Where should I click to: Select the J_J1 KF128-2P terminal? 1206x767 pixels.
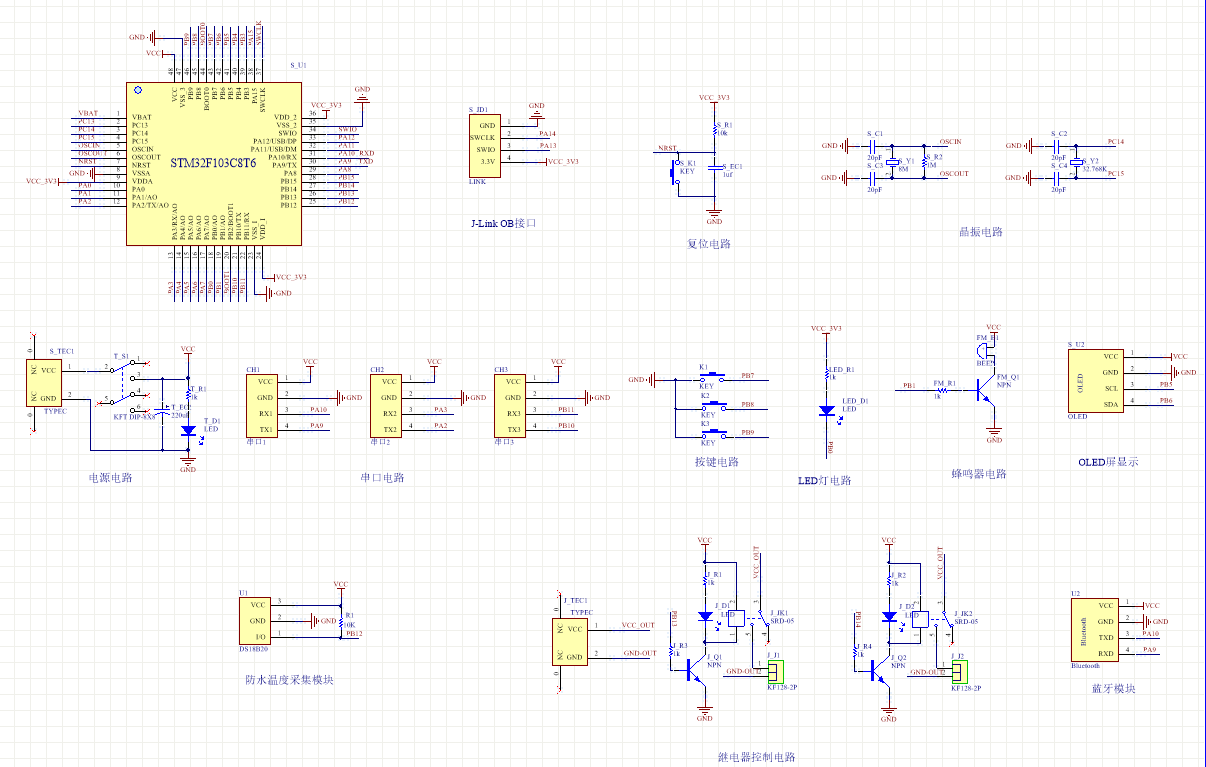[x=775, y=671]
